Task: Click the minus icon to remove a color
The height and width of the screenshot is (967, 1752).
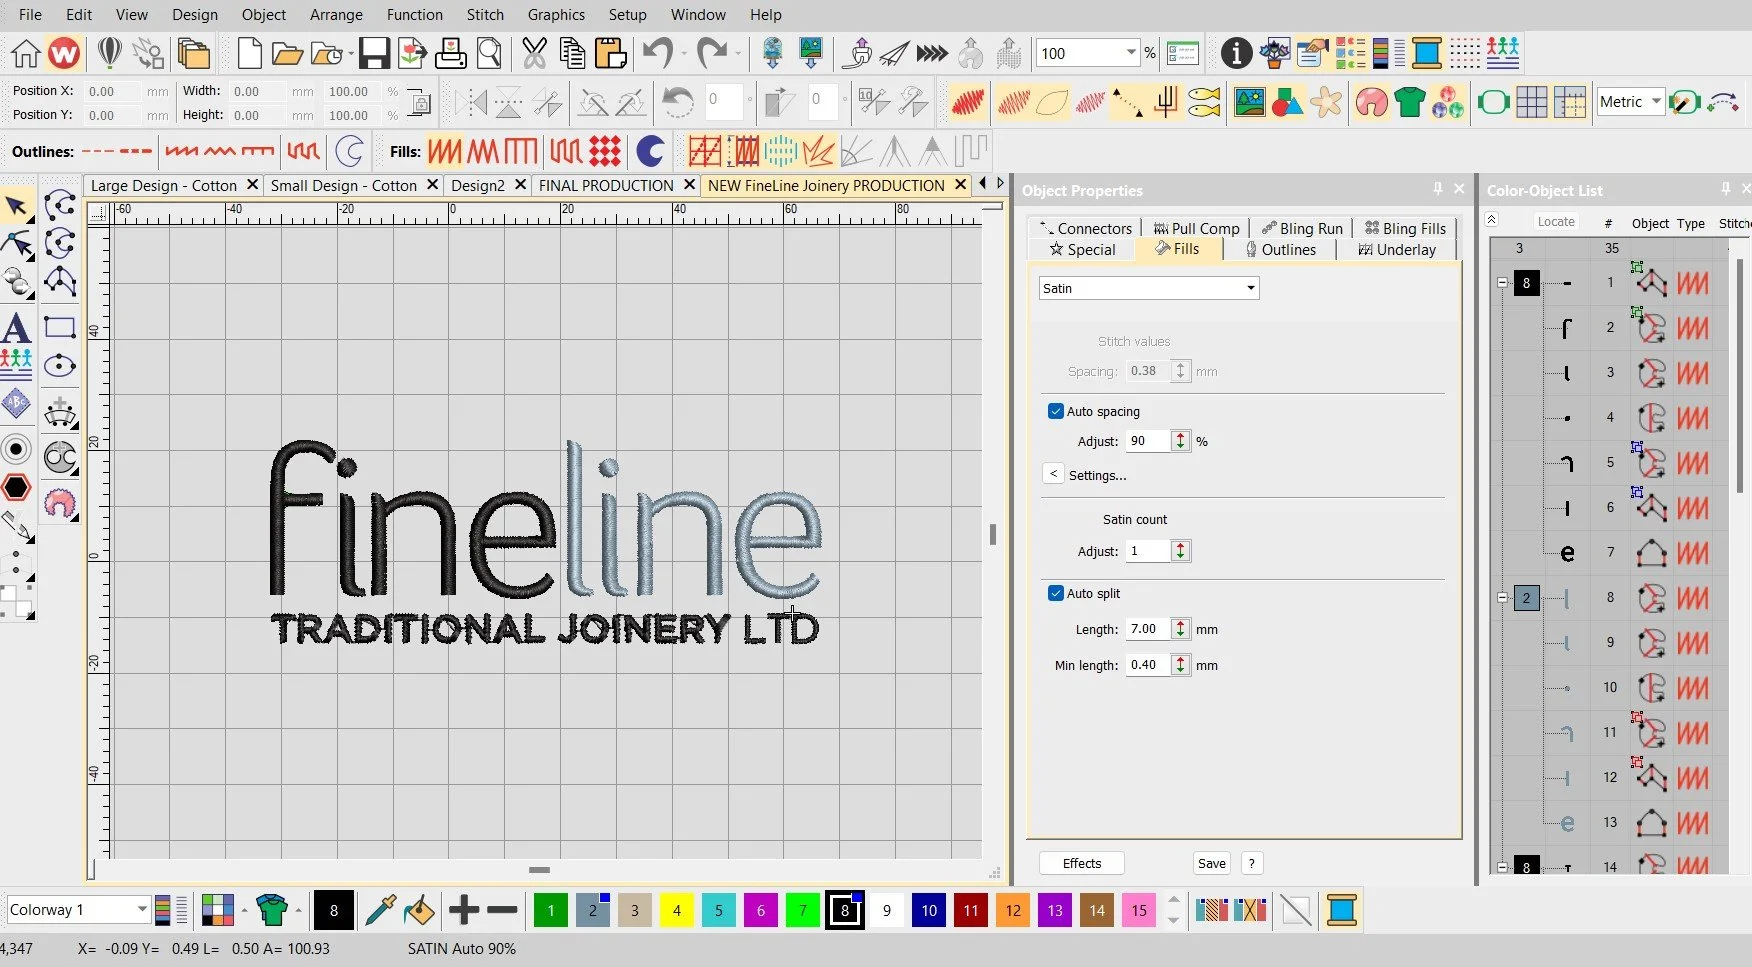Action: coord(502,910)
